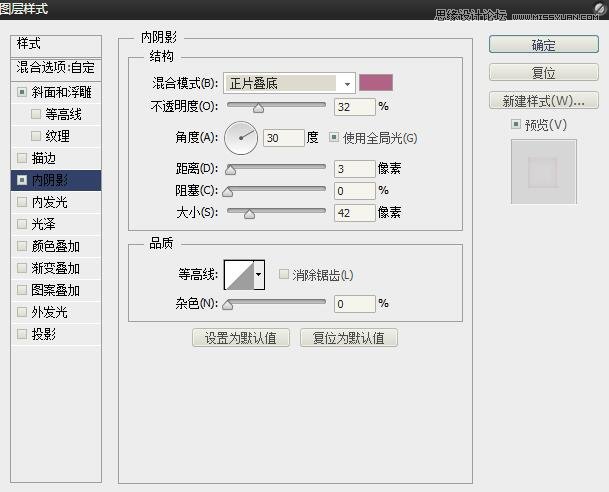609x492 pixels.
Task: Click the 不透明度 value field
Action: pyautogui.click(x=355, y=107)
